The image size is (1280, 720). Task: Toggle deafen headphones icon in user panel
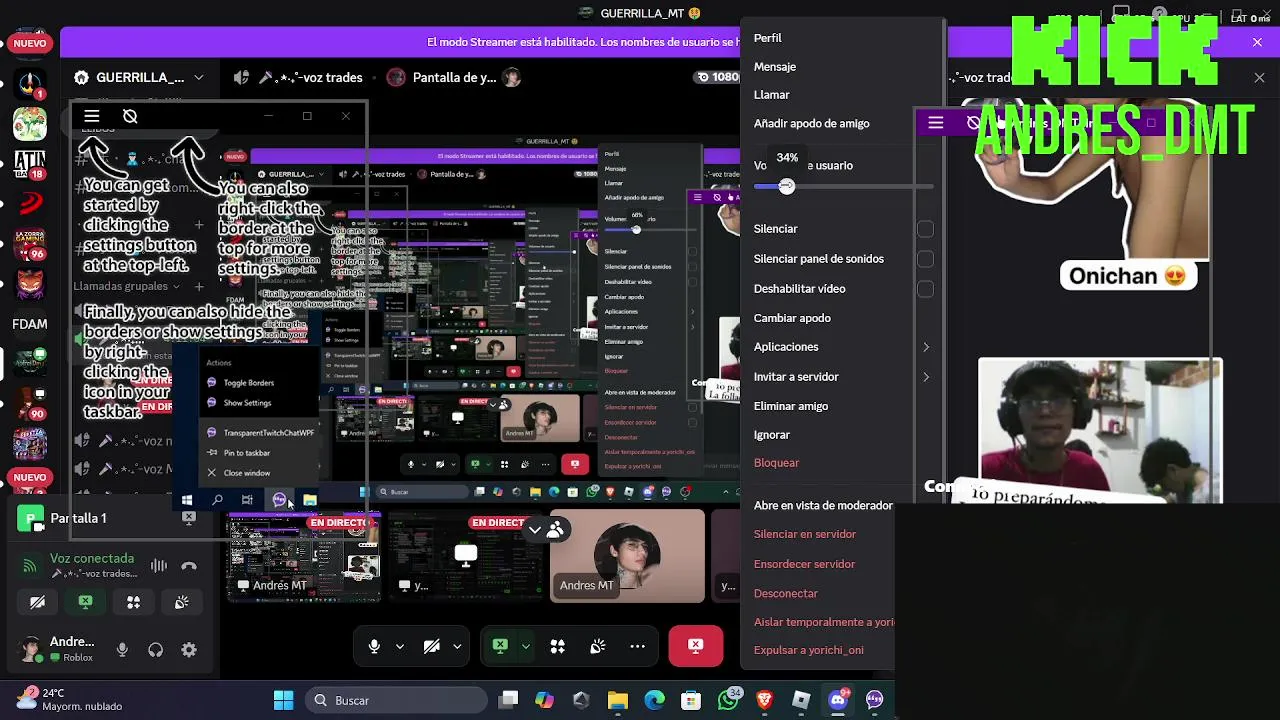pos(155,650)
